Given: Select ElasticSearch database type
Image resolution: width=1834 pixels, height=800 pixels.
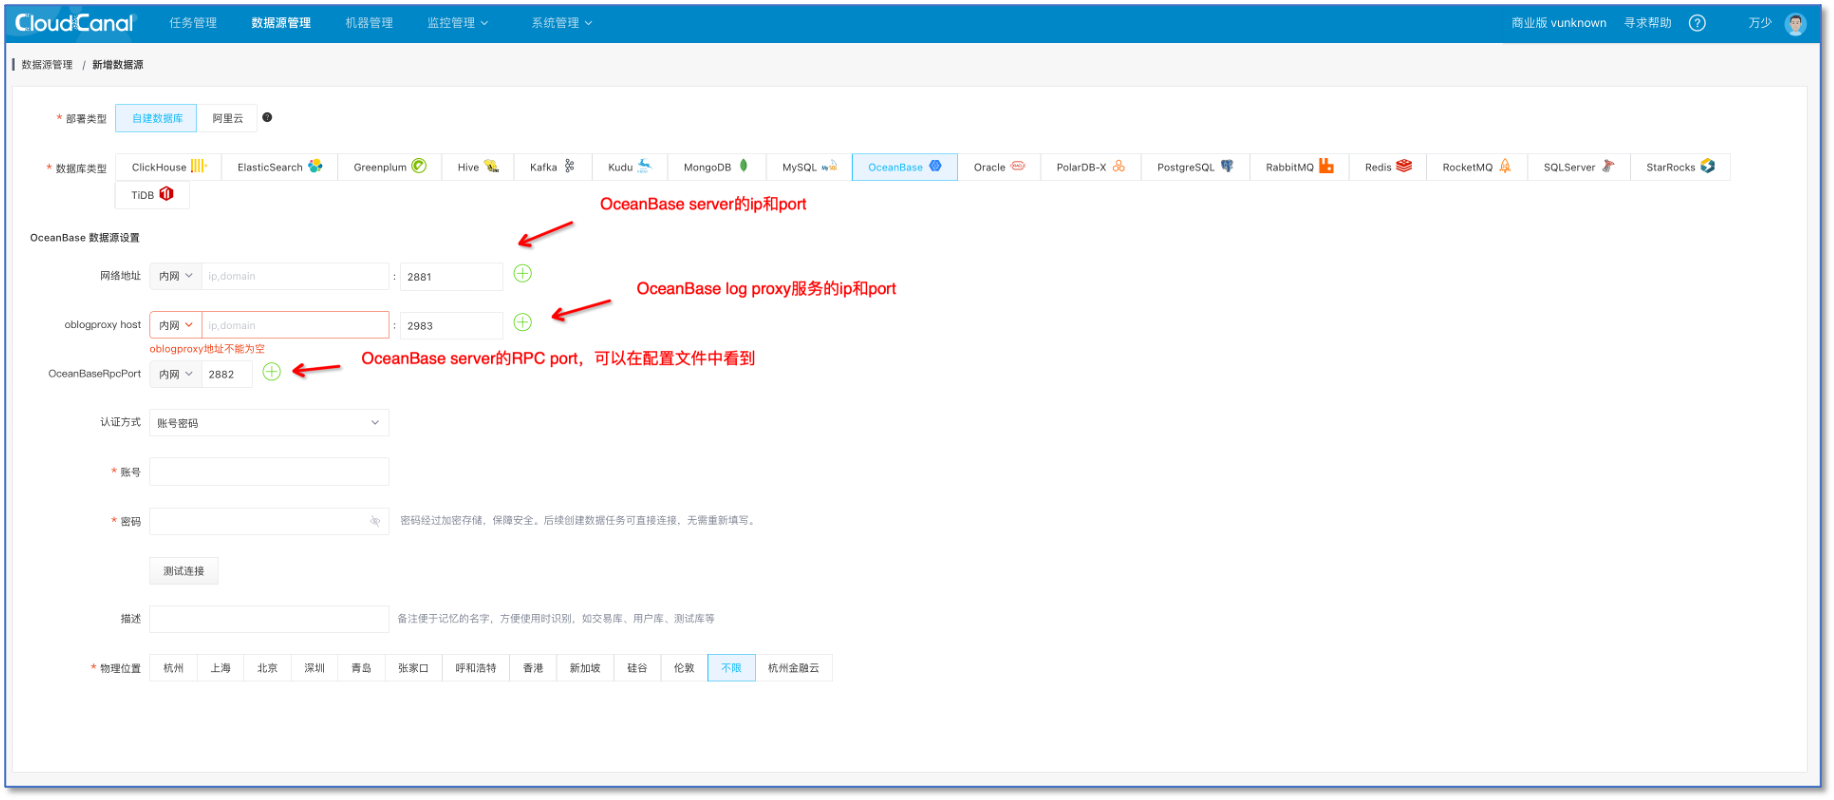Looking at the screenshot, I should click(x=280, y=167).
